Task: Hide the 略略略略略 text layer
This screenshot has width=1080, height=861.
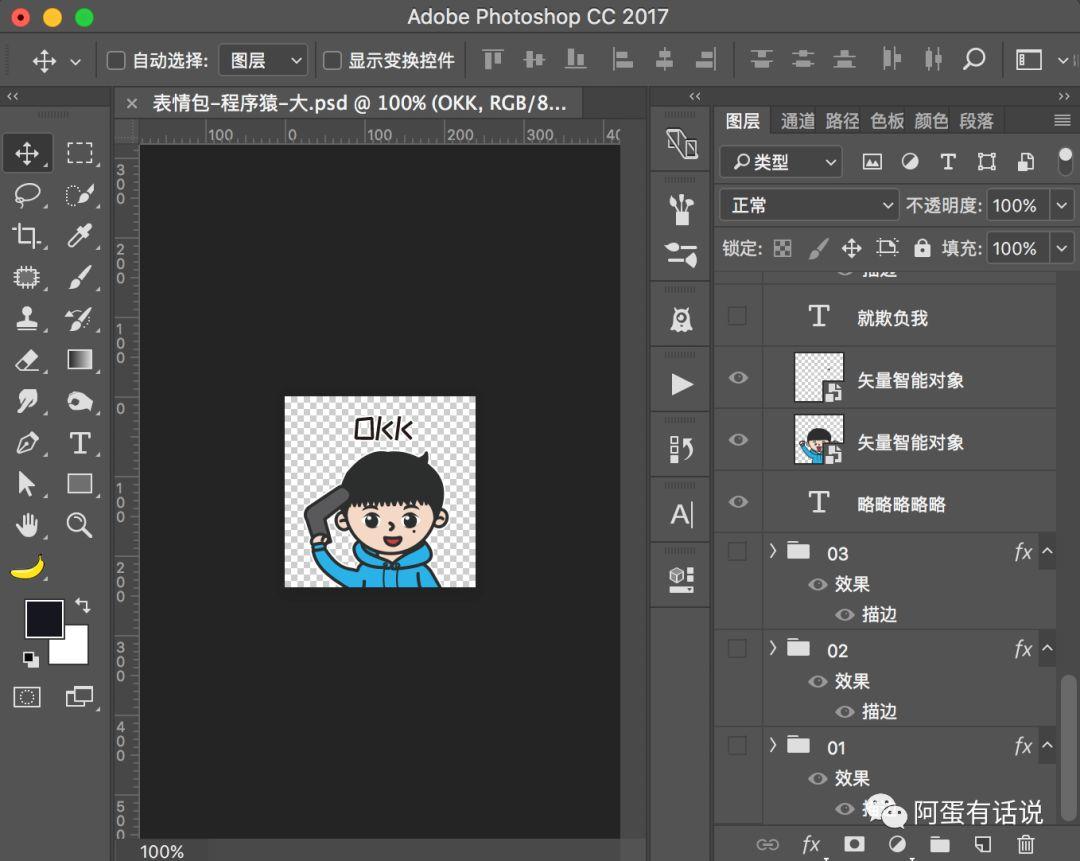Action: 738,502
